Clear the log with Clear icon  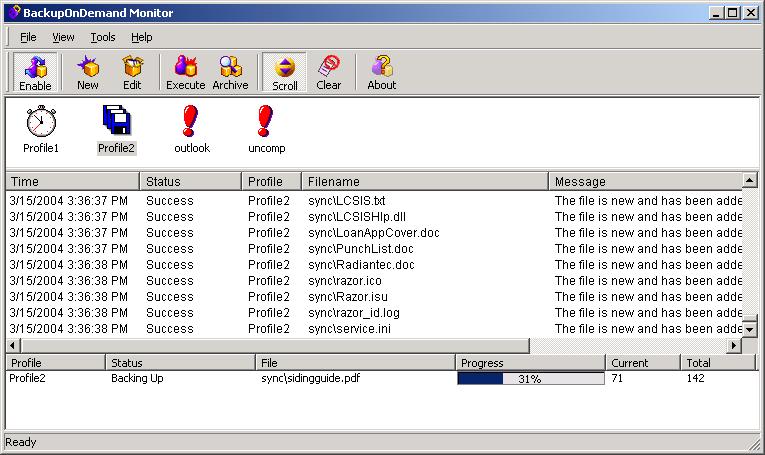pyautogui.click(x=329, y=73)
